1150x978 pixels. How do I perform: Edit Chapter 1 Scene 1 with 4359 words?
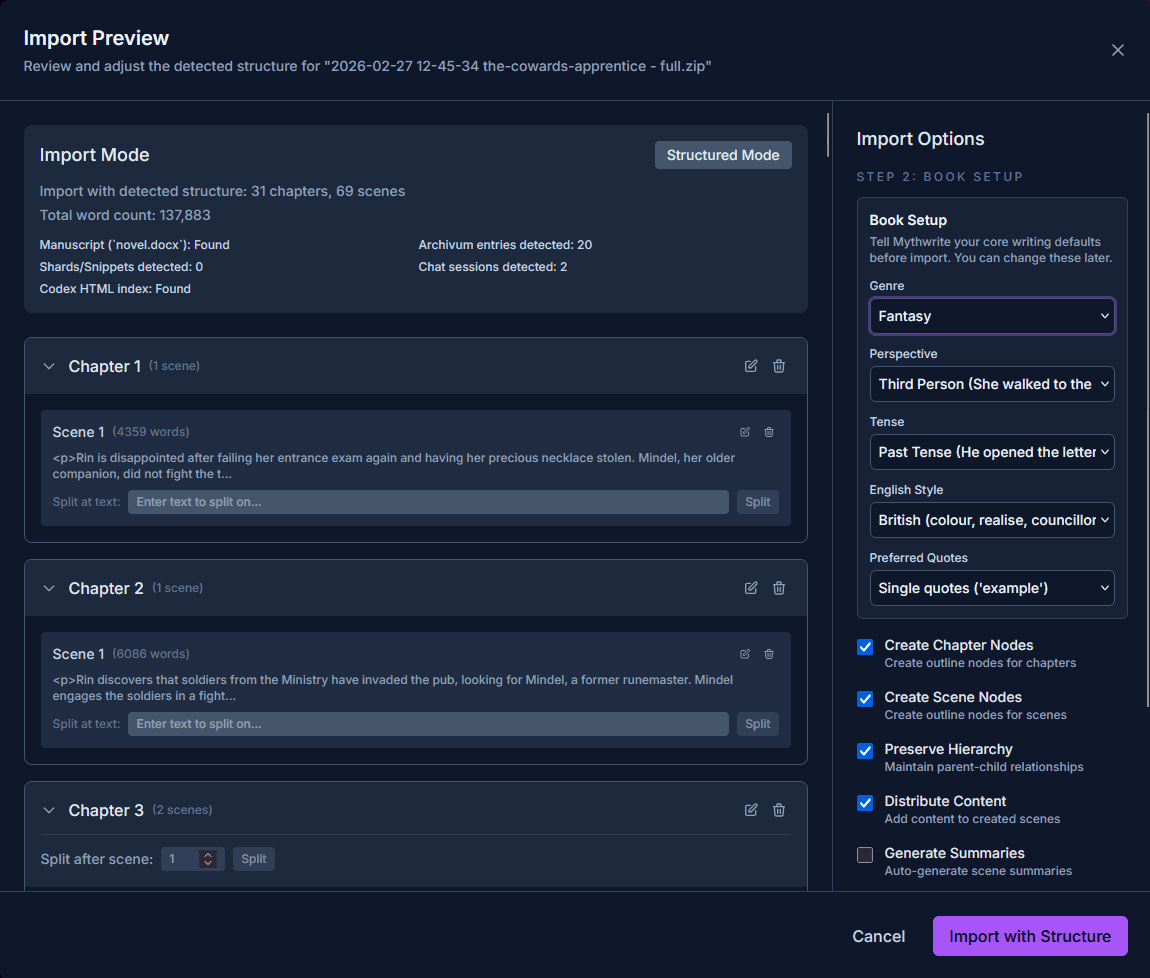tap(744, 432)
